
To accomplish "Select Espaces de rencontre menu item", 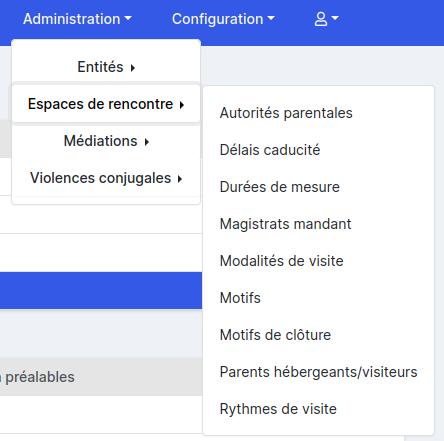I will pos(106,104).
